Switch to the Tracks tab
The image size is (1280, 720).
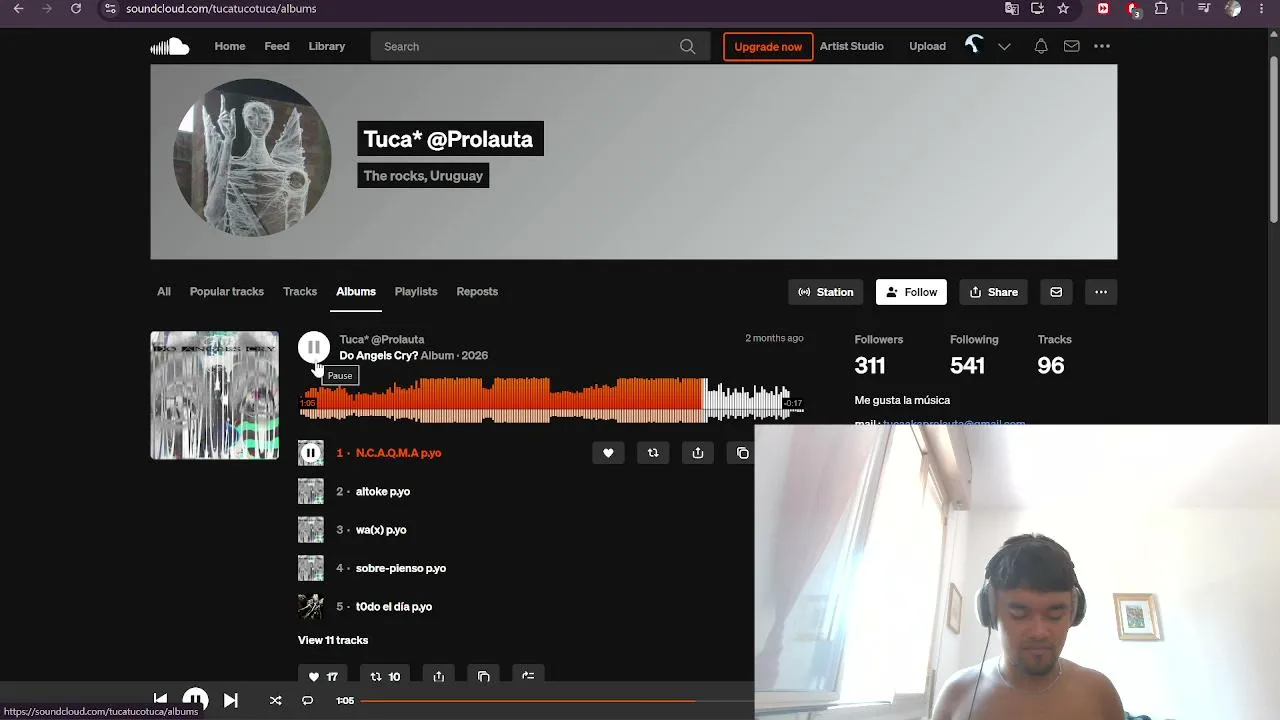300,292
